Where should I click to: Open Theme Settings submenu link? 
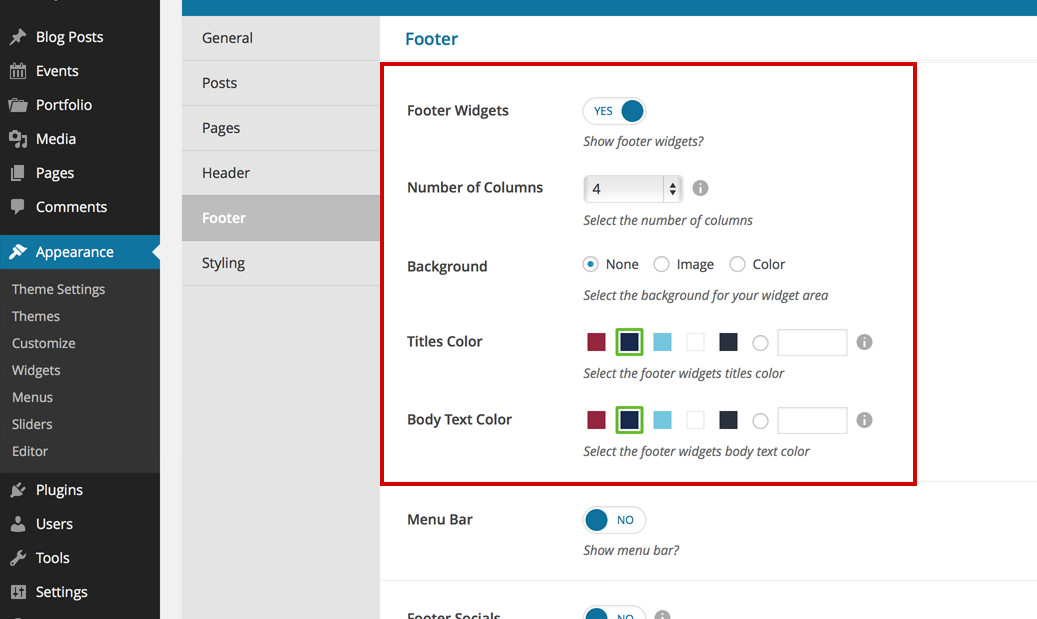tap(58, 290)
